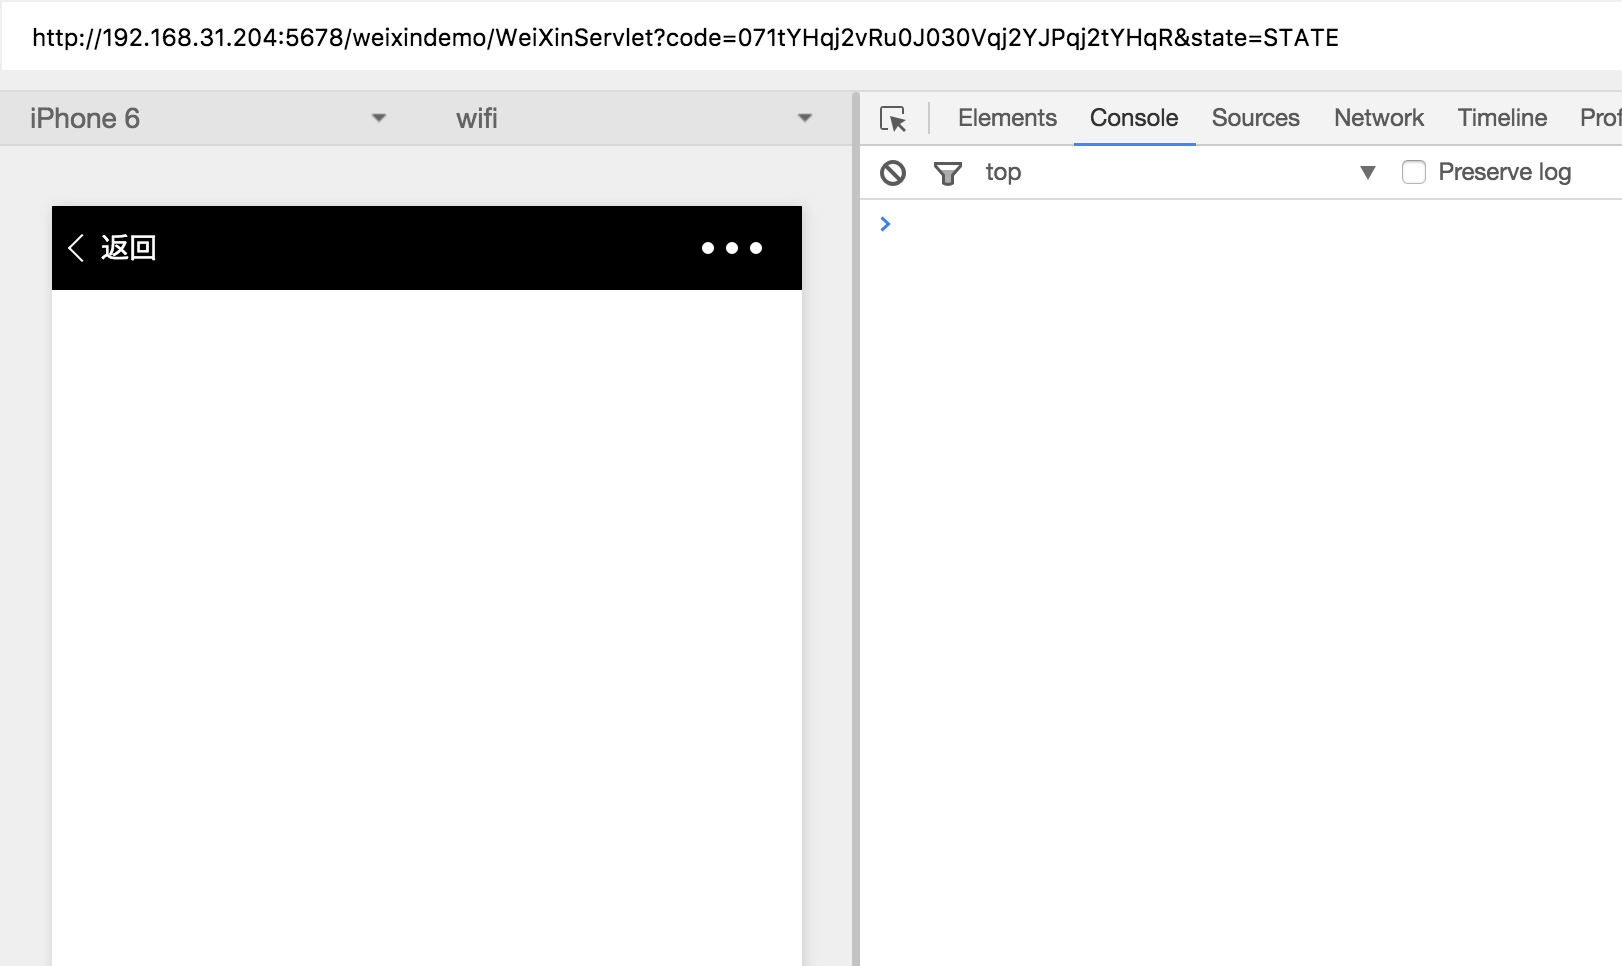This screenshot has width=1622, height=966.
Task: Open the three-dot more menu
Action: [732, 248]
